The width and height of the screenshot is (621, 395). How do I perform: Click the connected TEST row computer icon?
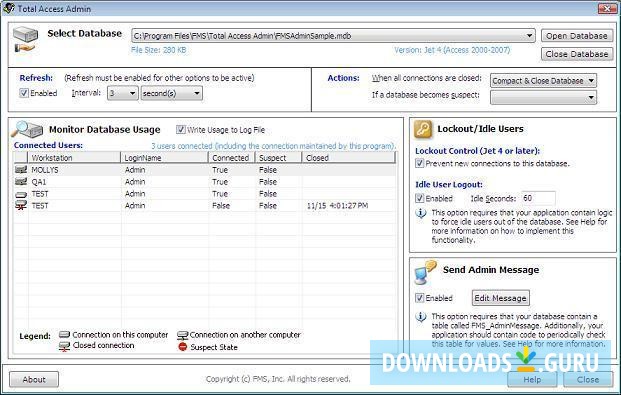coord(21,194)
